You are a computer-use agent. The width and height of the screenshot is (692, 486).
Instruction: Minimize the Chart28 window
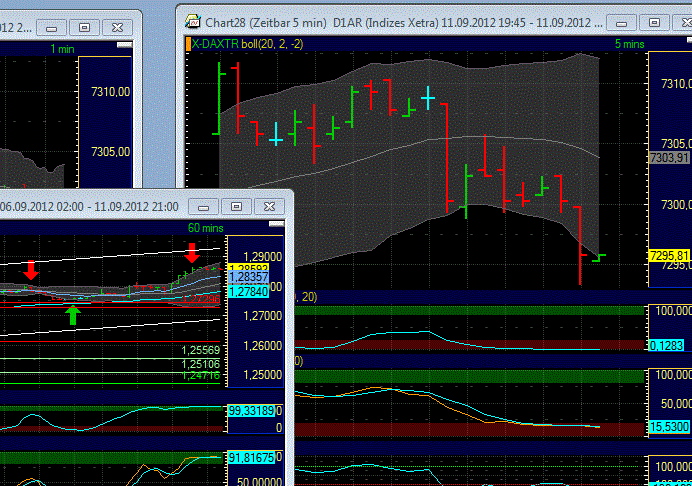(621, 23)
